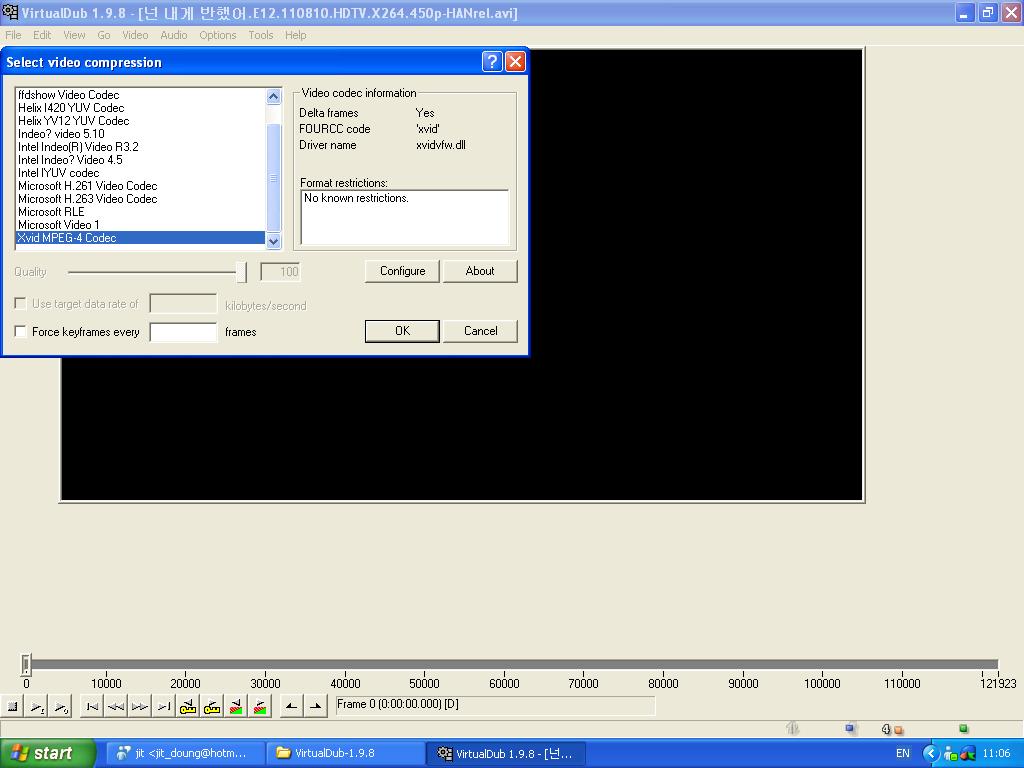Viewport: 1024px width, 768px height.
Task: Play output video preview
Action: pyautogui.click(x=61, y=707)
